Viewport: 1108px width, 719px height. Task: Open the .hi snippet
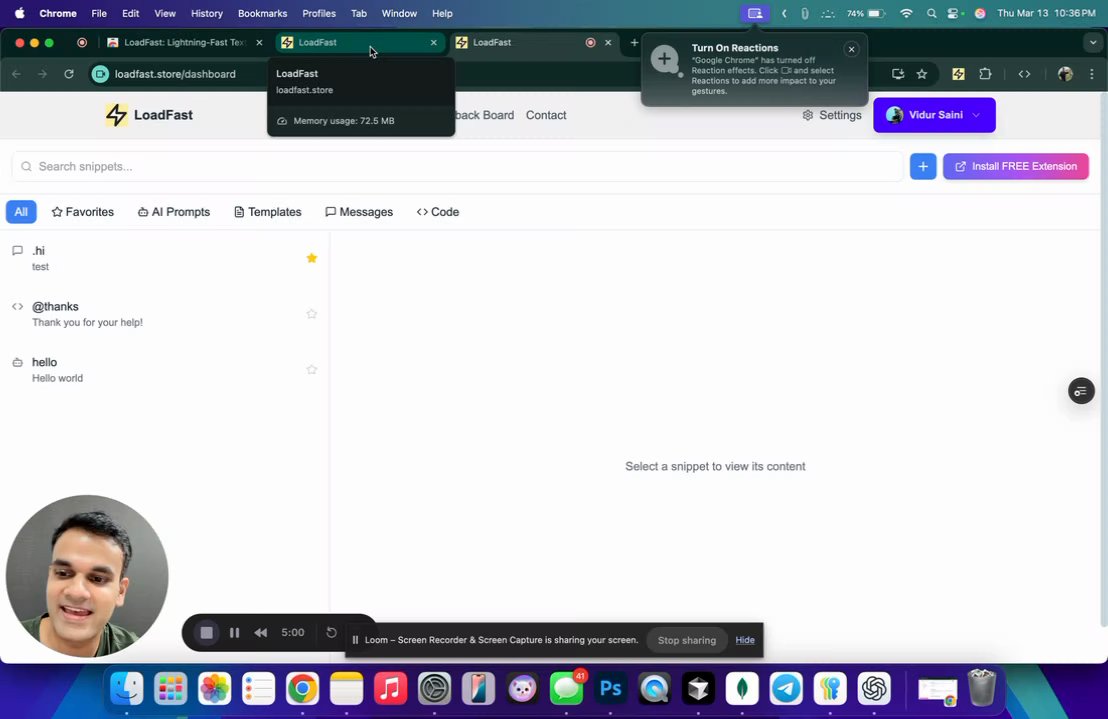coord(165,259)
